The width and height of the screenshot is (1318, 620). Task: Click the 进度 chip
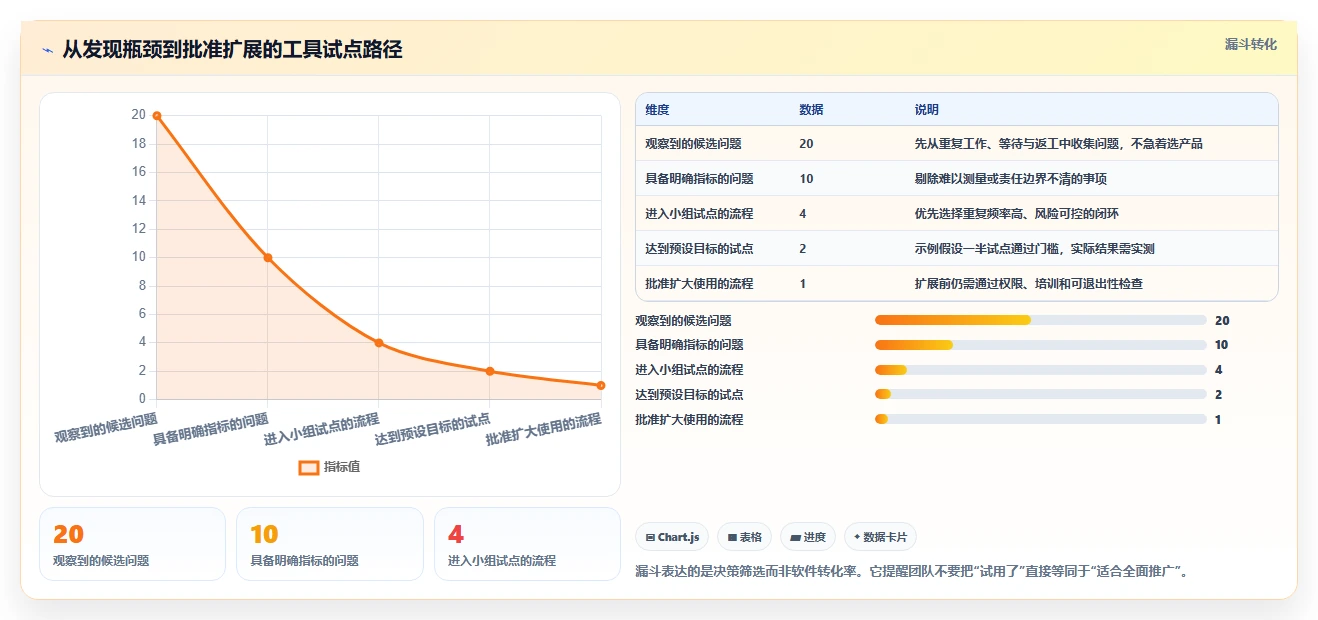[807, 537]
